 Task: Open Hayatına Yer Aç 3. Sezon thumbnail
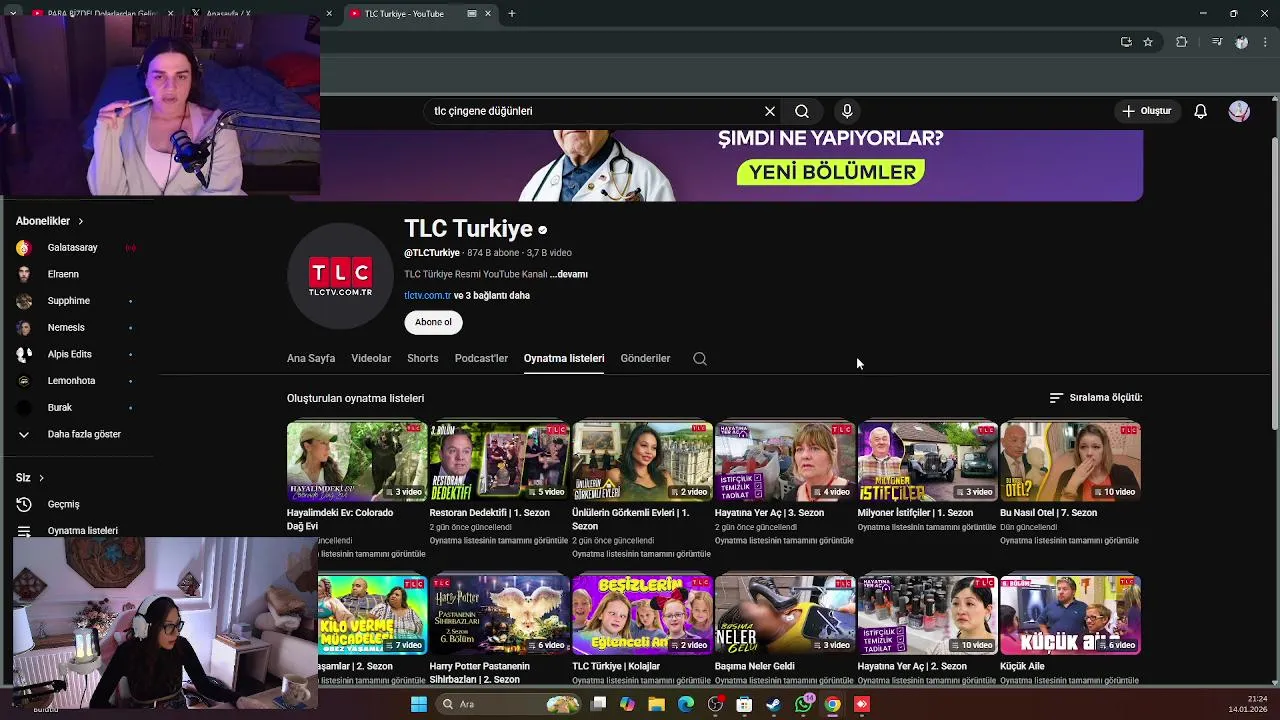tap(785, 461)
